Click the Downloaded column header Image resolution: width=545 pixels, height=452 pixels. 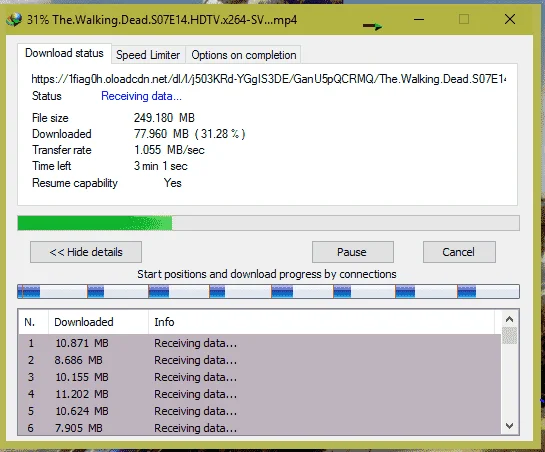(98, 322)
